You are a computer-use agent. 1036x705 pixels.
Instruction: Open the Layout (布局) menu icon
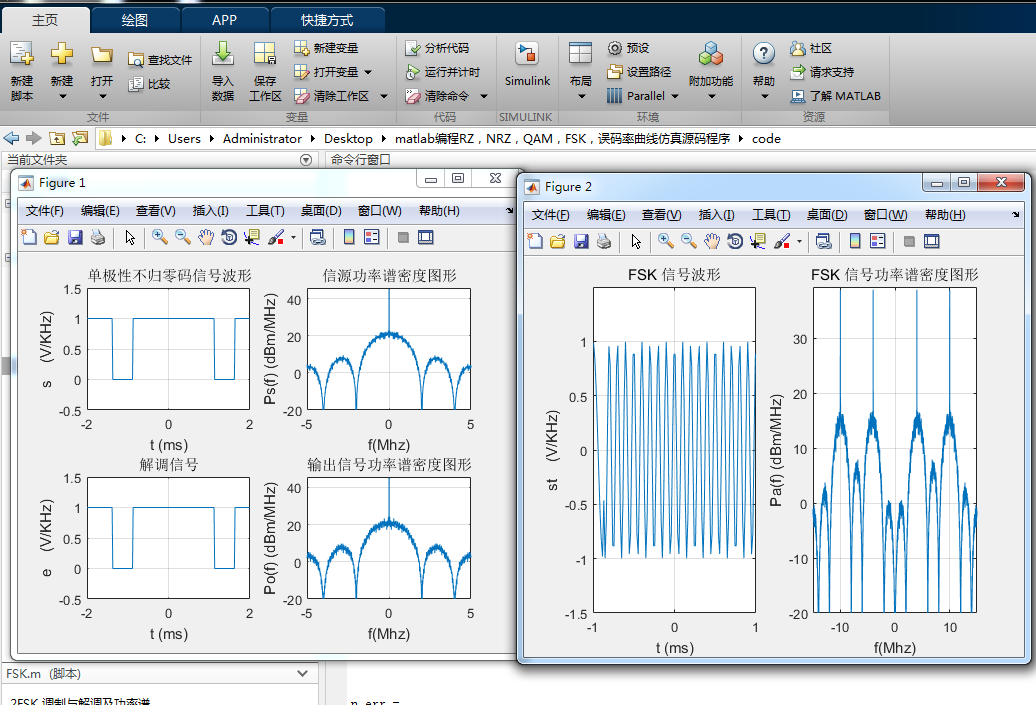pyautogui.click(x=580, y=54)
